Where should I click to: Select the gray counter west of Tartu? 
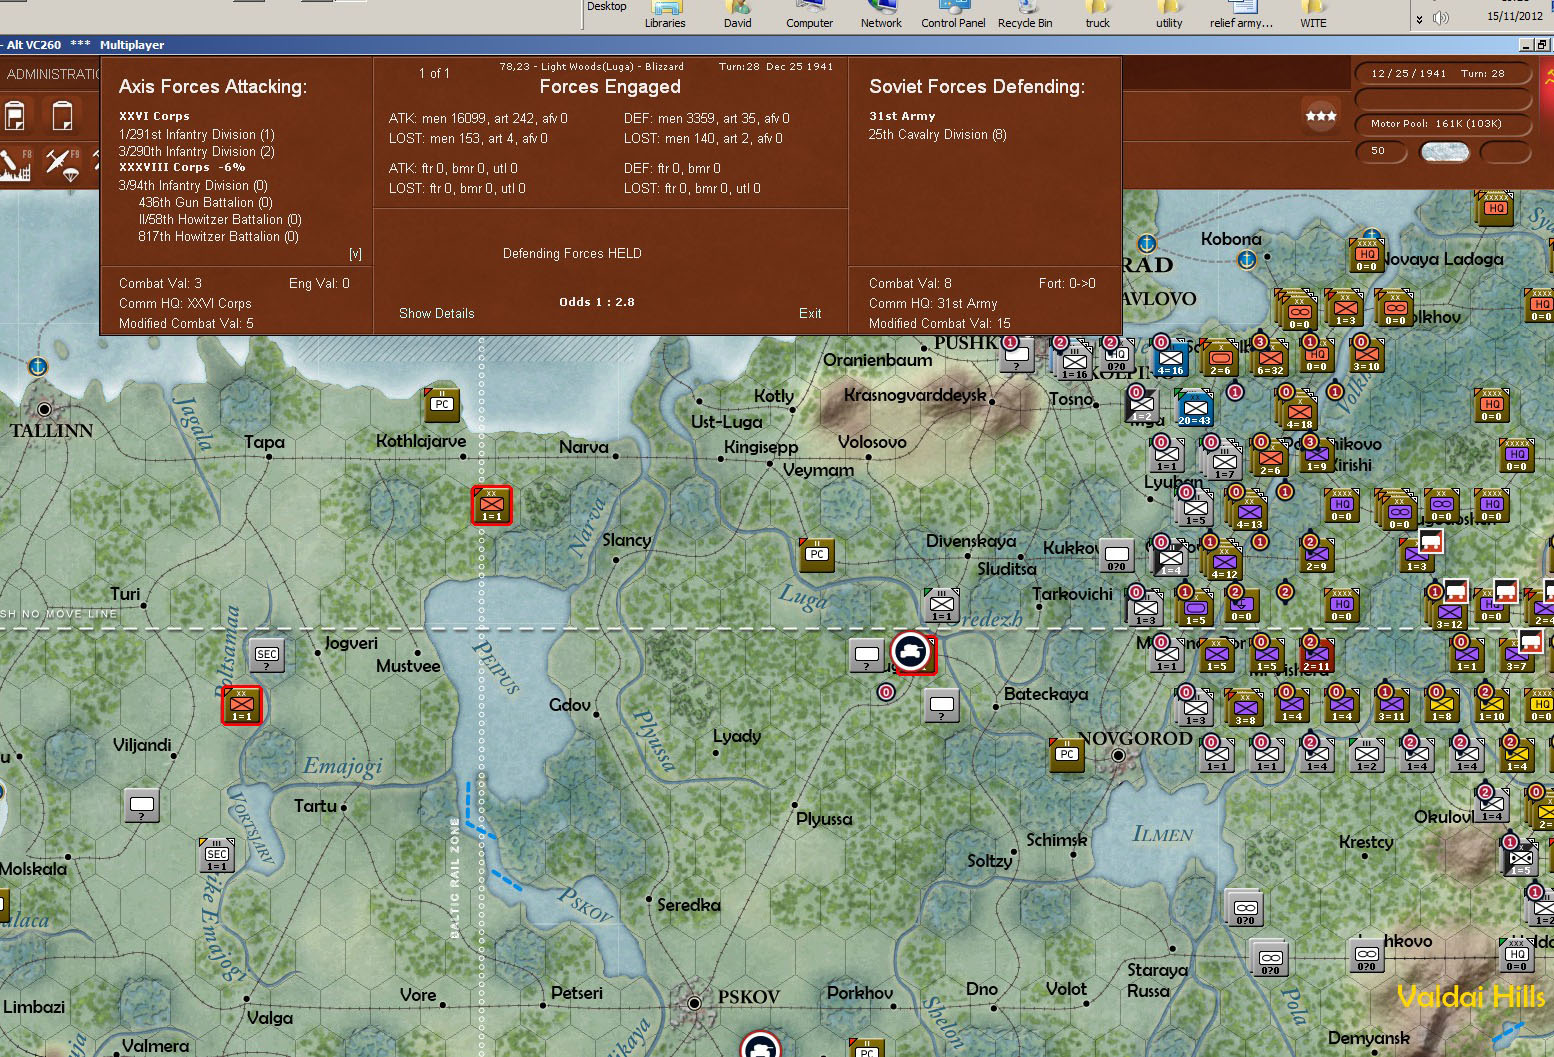pos(142,805)
